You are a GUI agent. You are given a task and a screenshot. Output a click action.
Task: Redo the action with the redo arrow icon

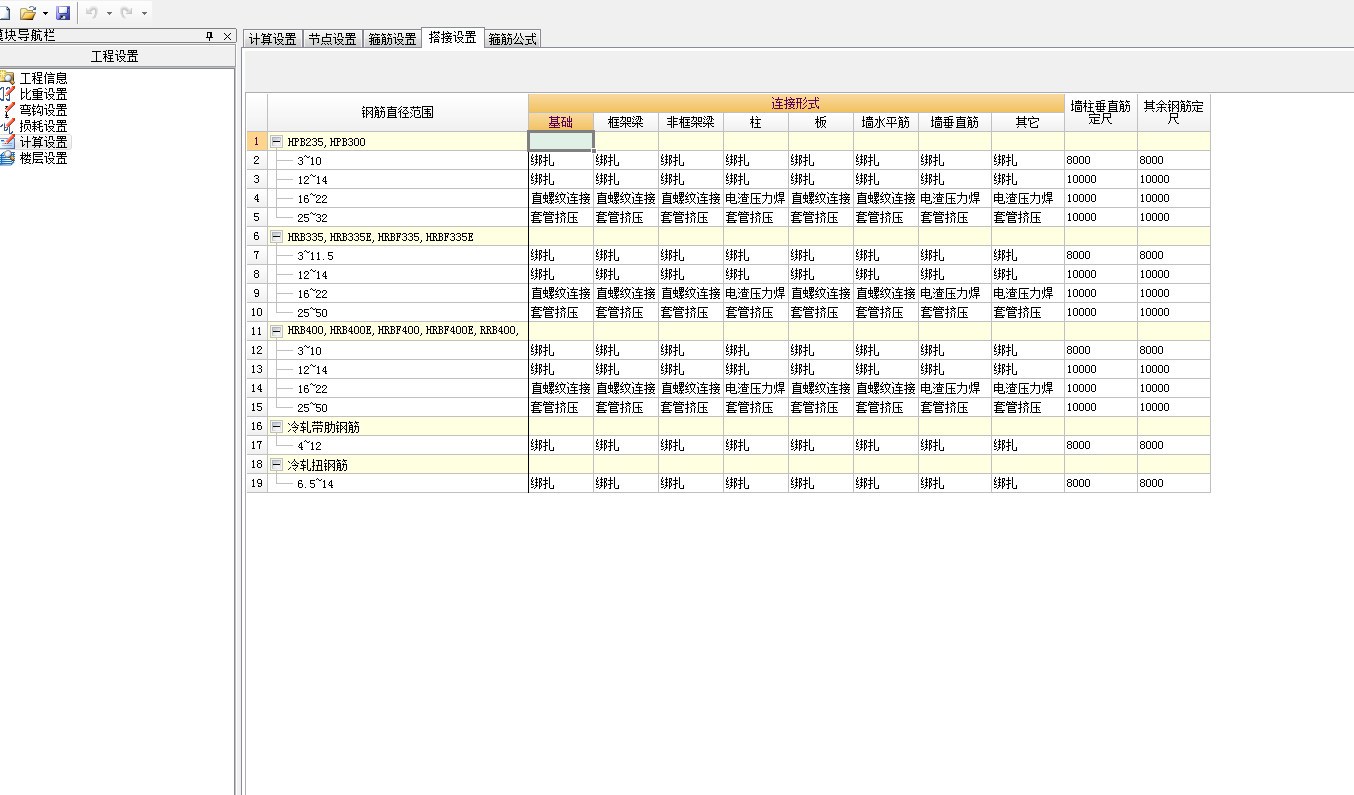pyautogui.click(x=127, y=13)
